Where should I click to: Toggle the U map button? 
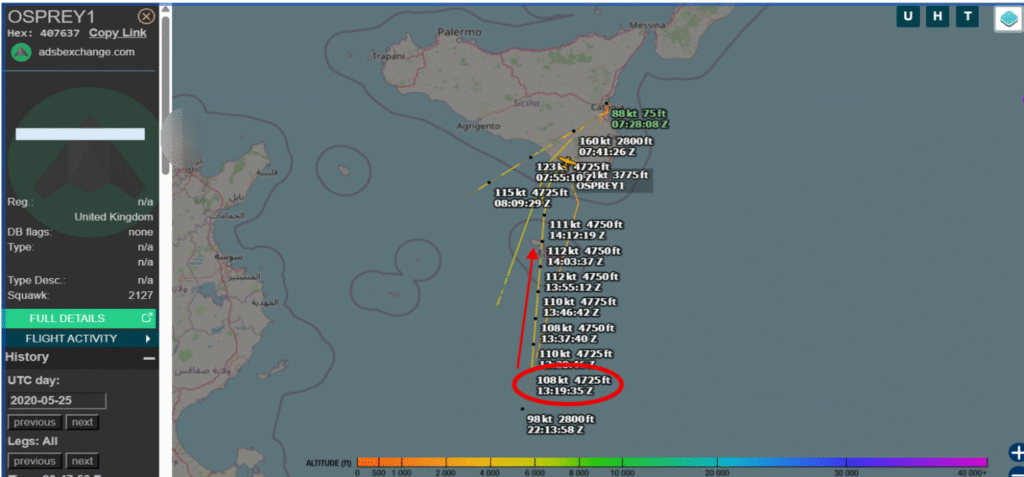(x=908, y=17)
